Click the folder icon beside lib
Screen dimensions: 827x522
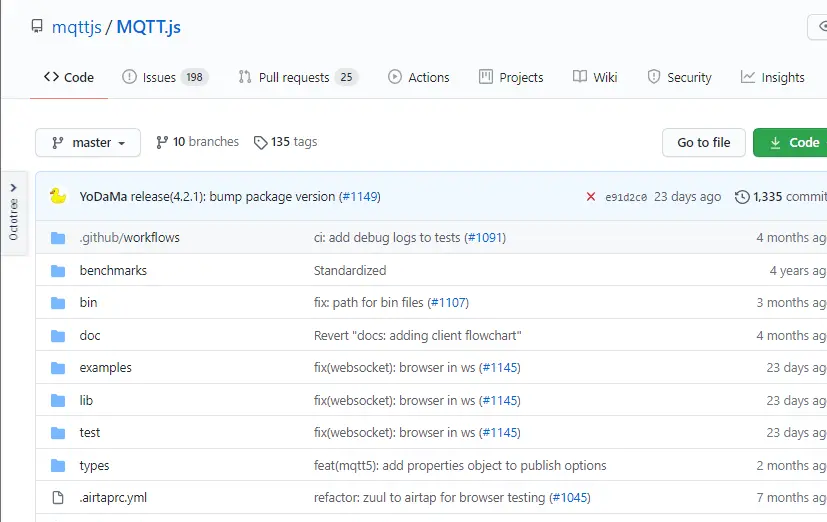[58, 401]
